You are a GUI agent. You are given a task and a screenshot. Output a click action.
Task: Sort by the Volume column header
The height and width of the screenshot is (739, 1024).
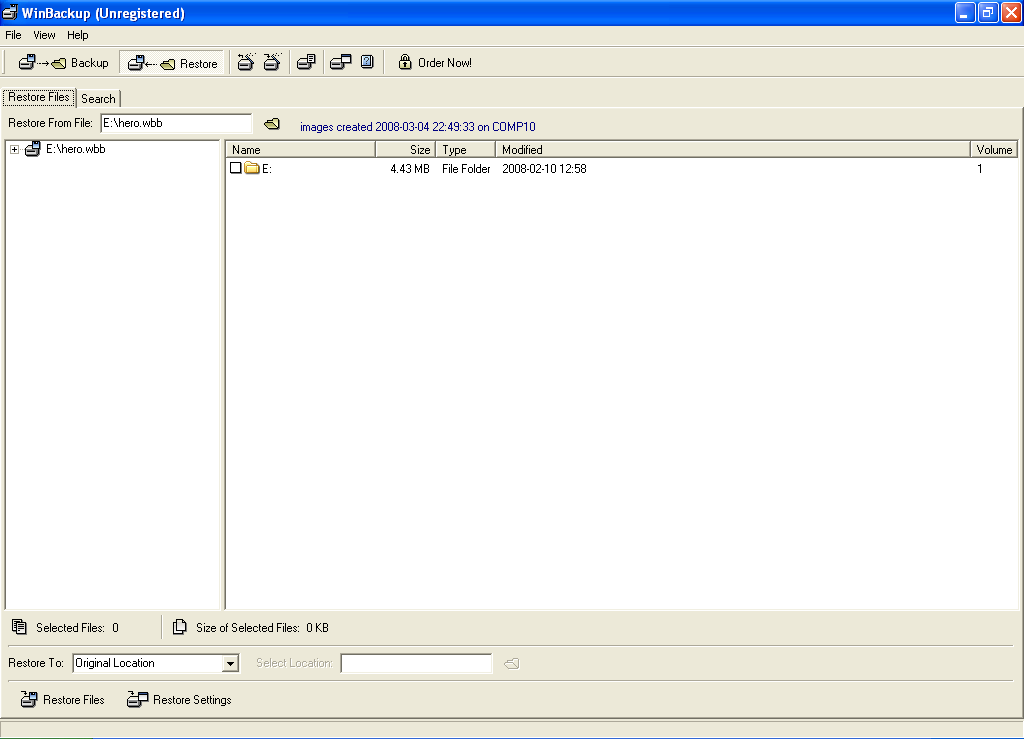click(994, 149)
